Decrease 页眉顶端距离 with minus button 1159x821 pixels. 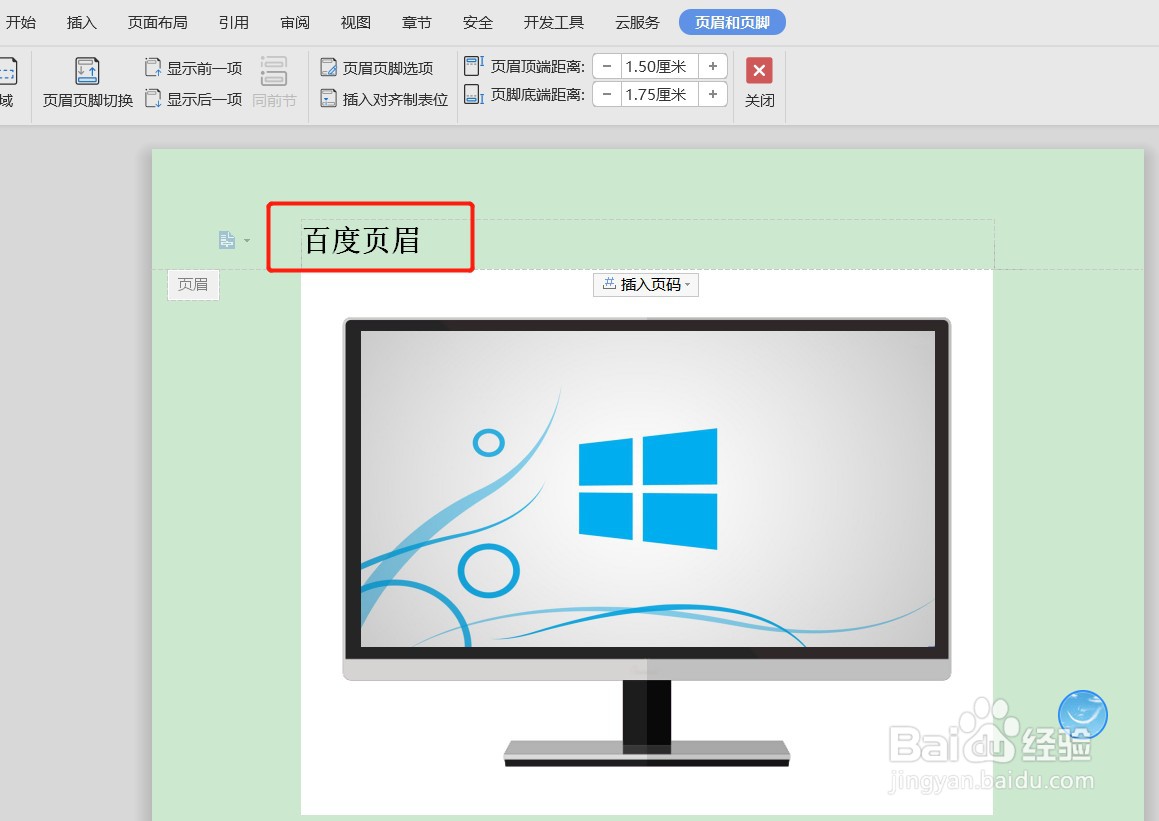click(x=607, y=67)
